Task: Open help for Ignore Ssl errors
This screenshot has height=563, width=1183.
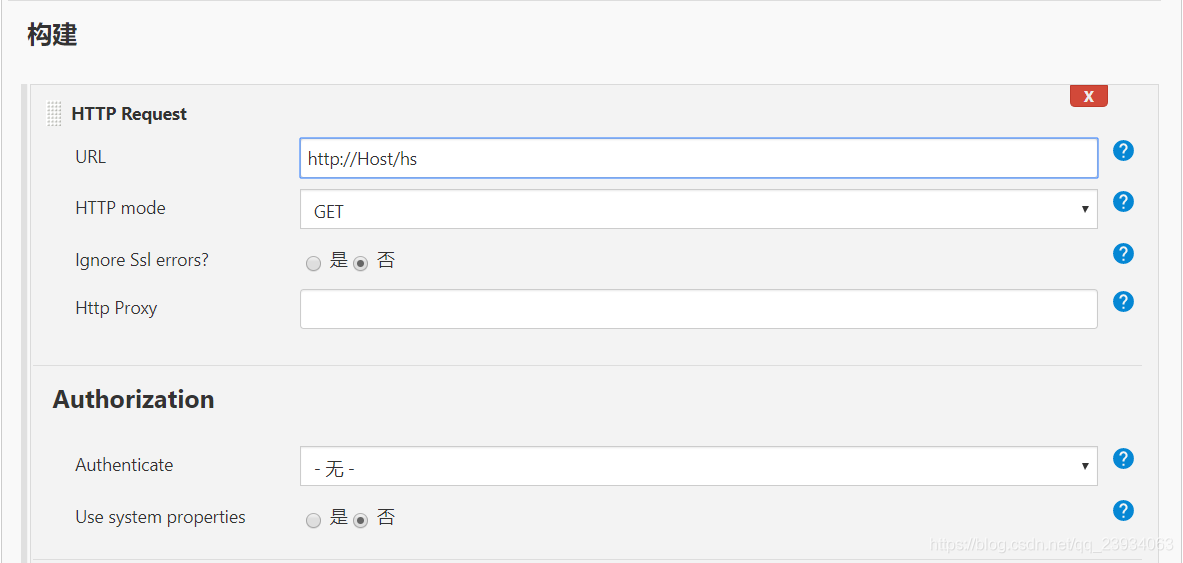Action: pyautogui.click(x=1123, y=254)
